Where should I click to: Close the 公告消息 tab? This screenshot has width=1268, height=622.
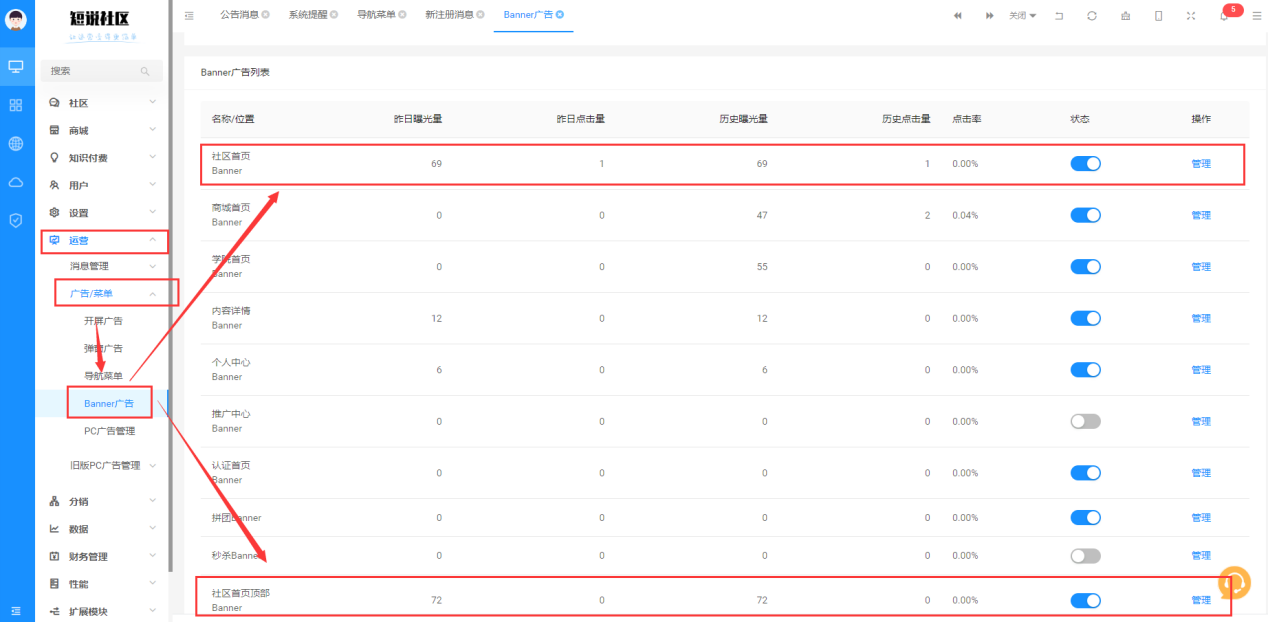pyautogui.click(x=265, y=15)
